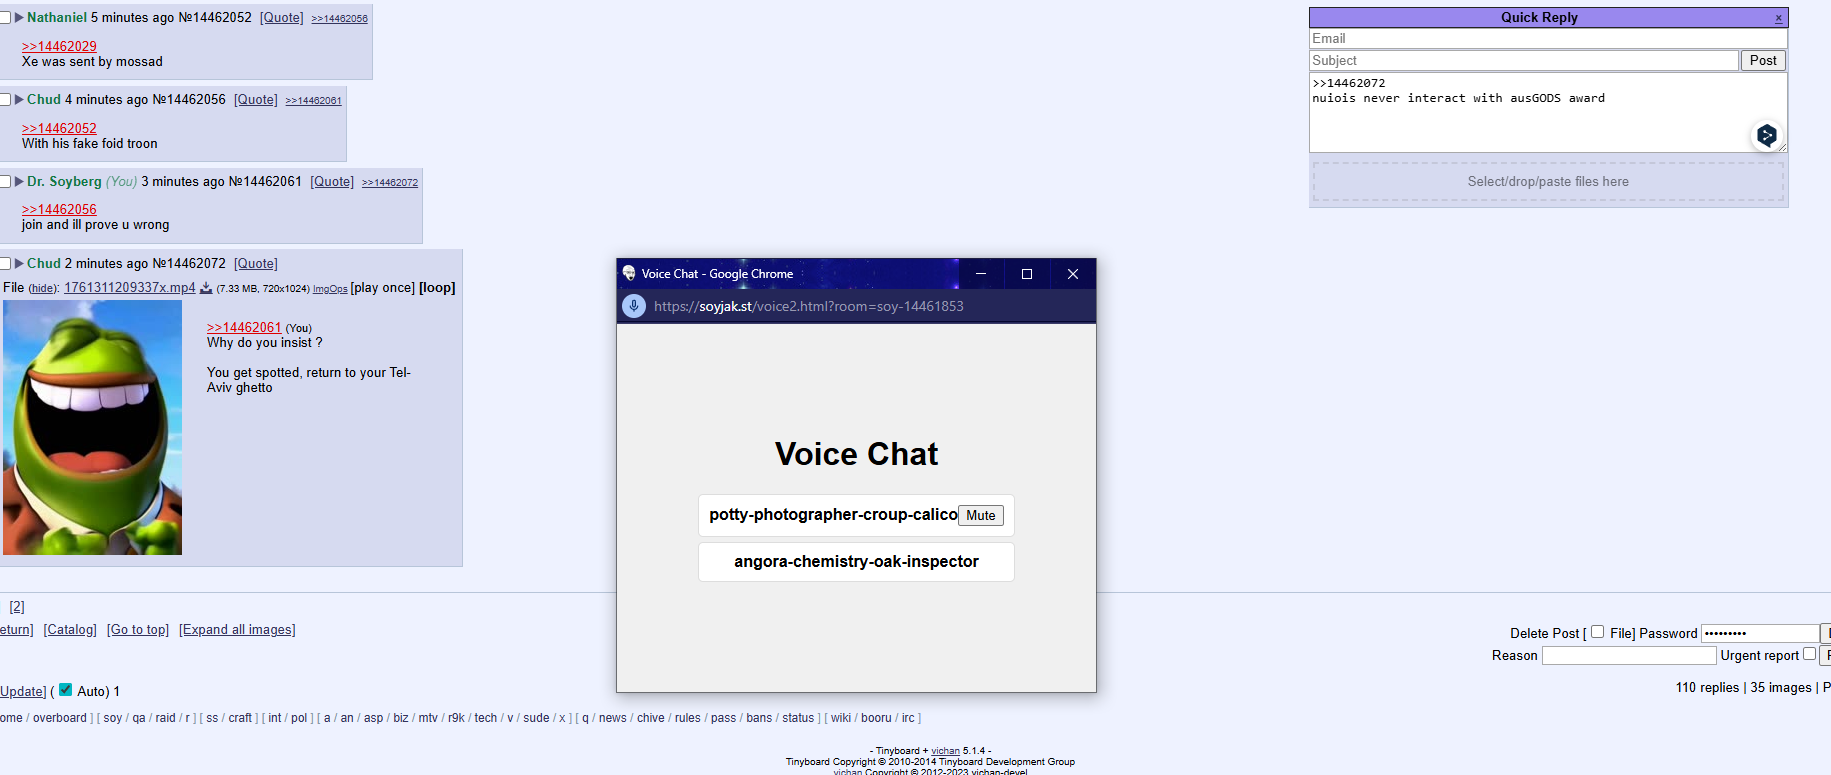Tick the checkbox for Nathaniel's post
The image size is (1831, 775).
5,18
